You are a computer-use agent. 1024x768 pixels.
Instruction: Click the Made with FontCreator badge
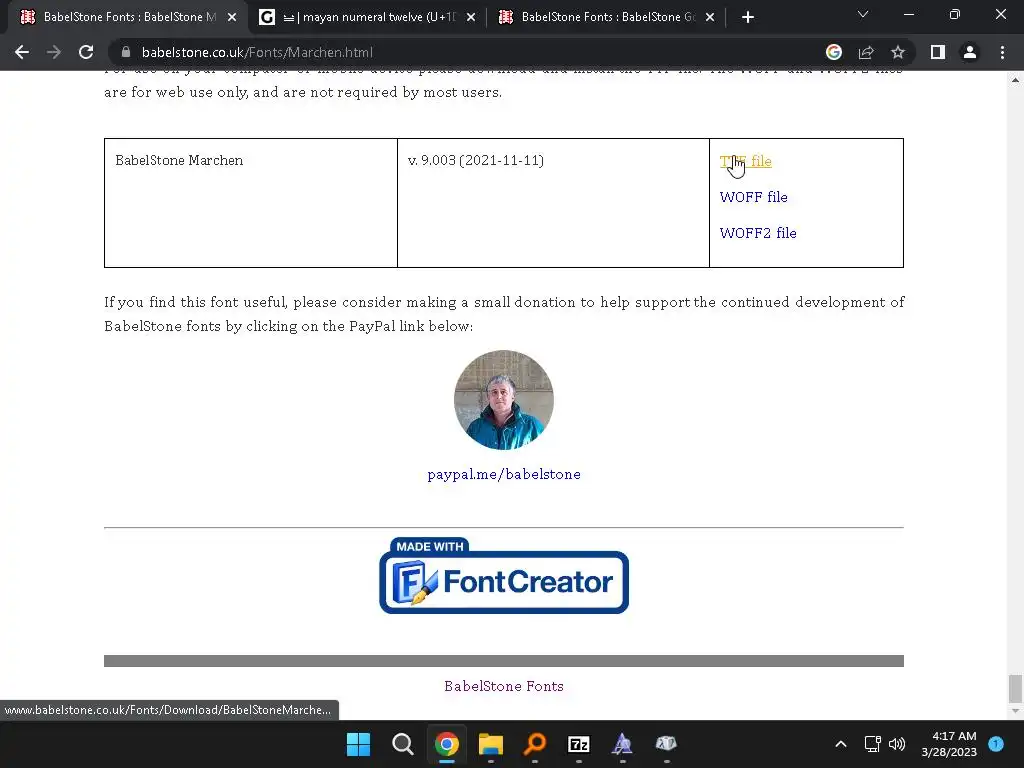tap(504, 575)
